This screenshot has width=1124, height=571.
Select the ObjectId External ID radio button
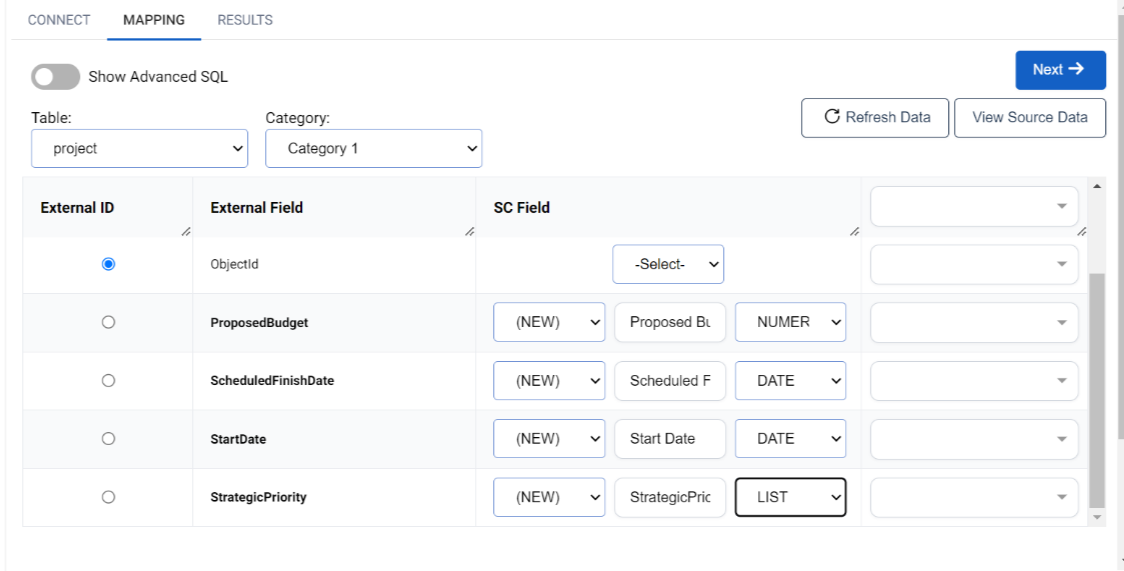pos(108,264)
